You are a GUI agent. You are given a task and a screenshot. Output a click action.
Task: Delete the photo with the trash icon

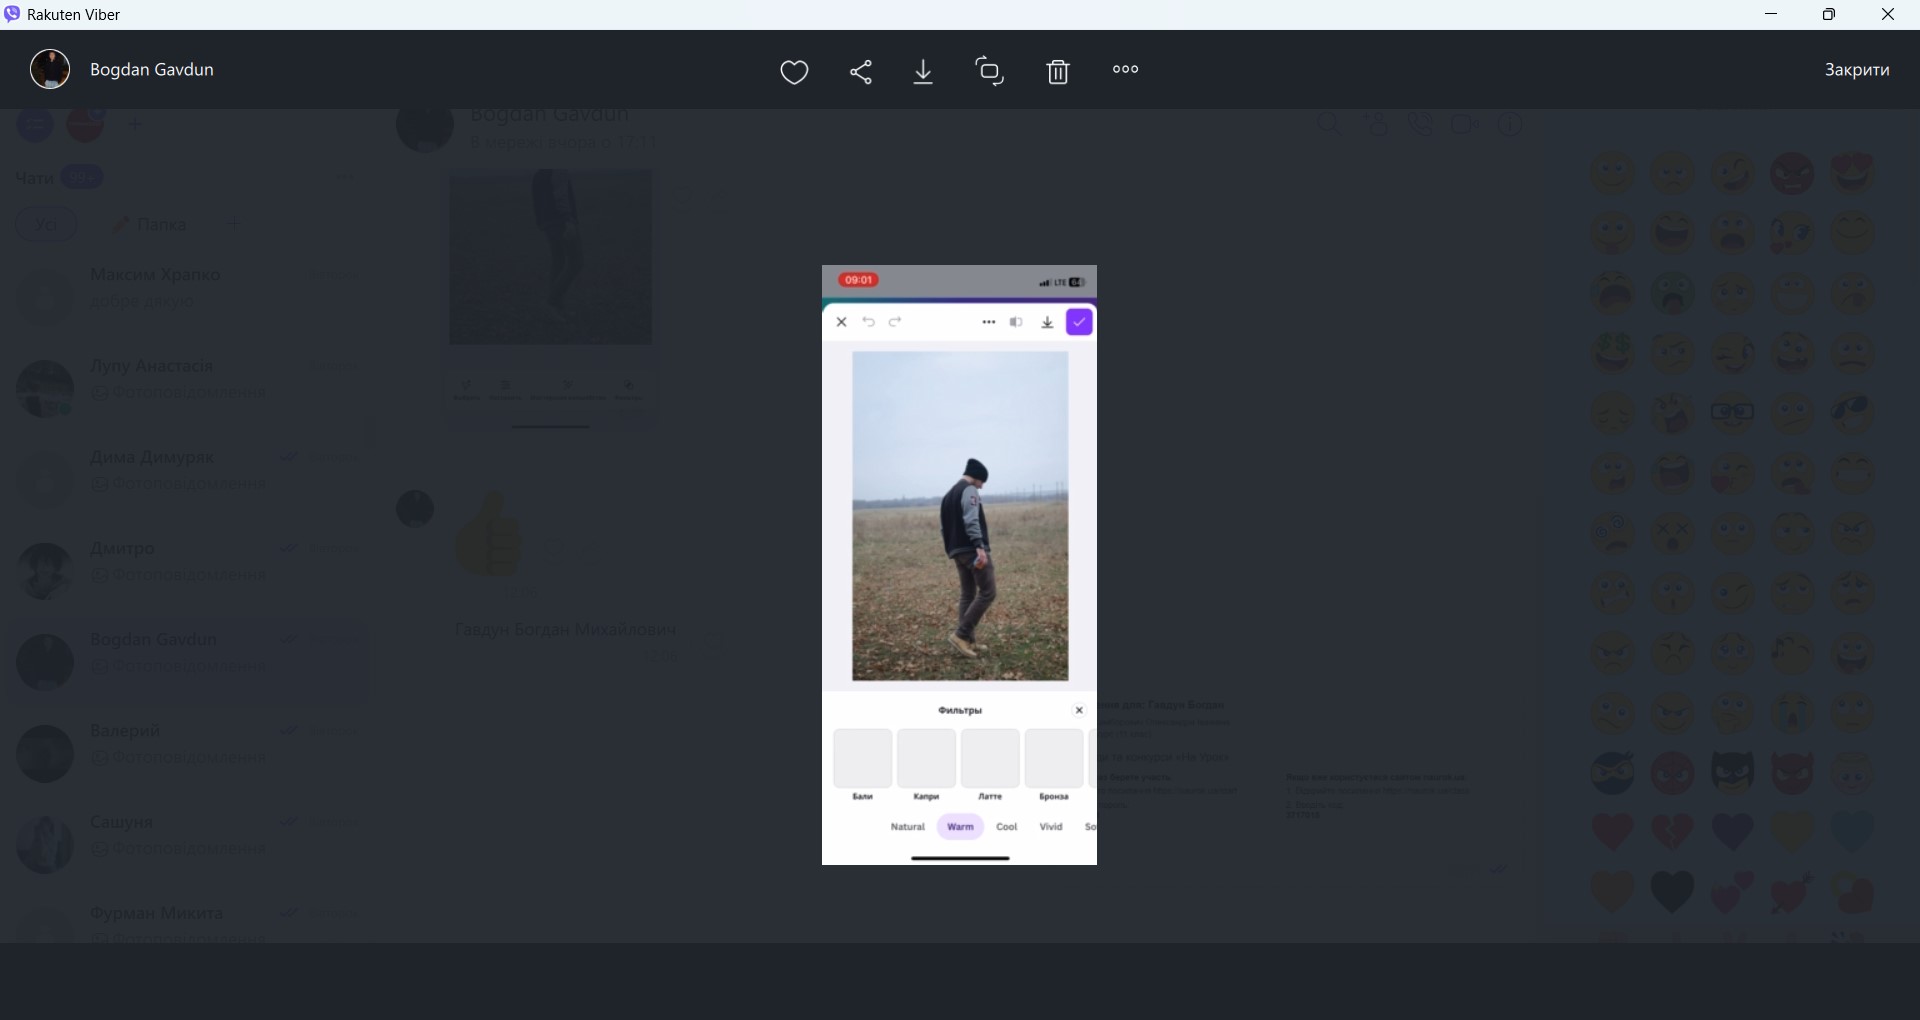(x=1058, y=72)
